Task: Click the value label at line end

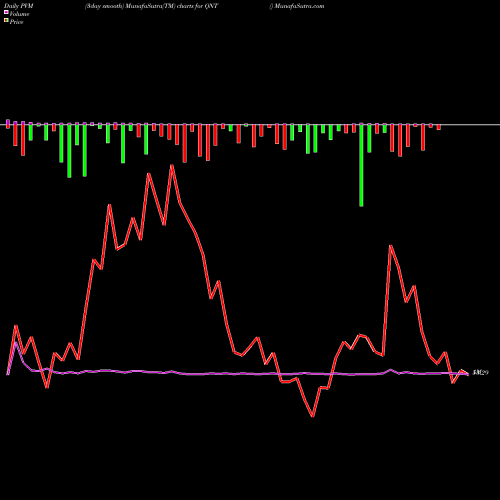Action: coord(481,373)
